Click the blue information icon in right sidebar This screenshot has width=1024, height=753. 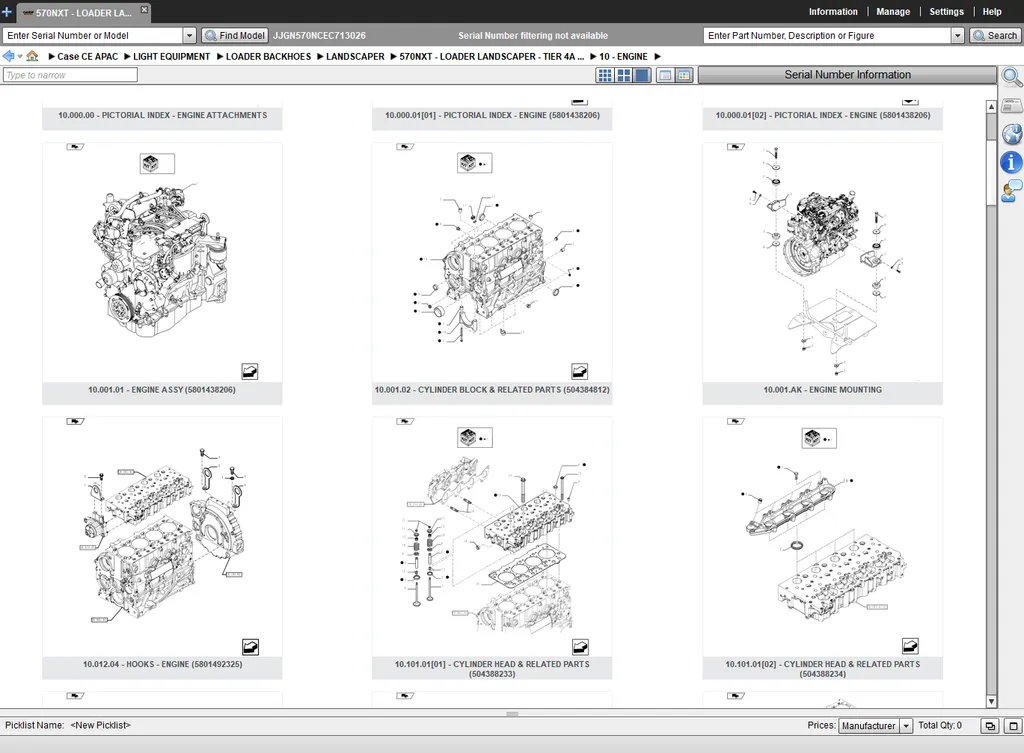pyautogui.click(x=1012, y=162)
